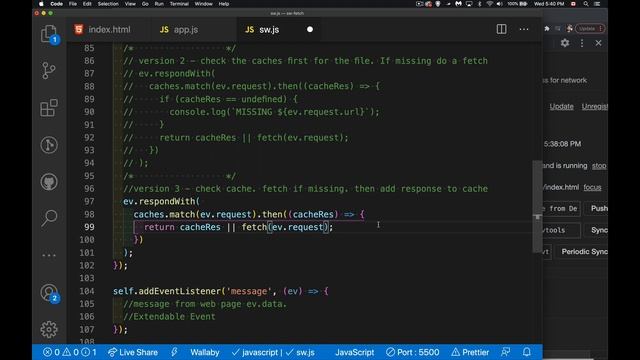The image size is (640, 360).
Task: Open the Terminal menu
Action: coord(179,4)
